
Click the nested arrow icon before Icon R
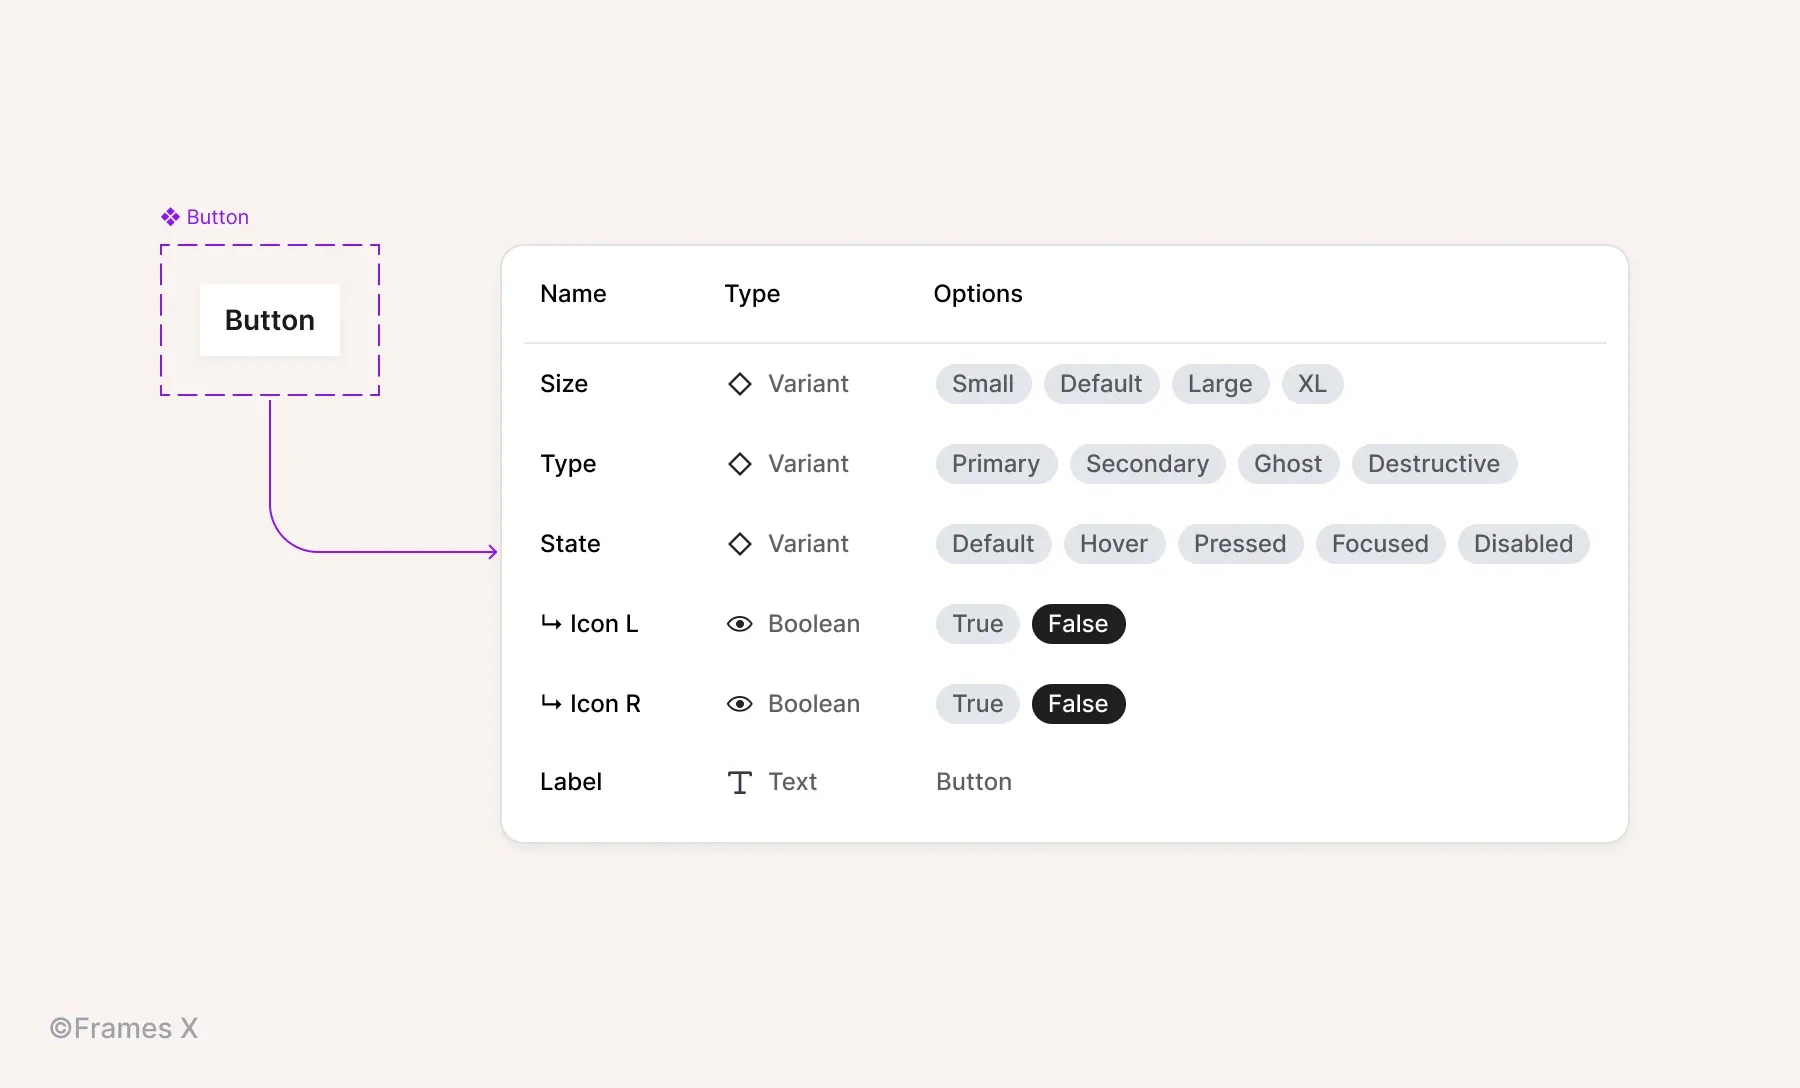[x=551, y=703]
